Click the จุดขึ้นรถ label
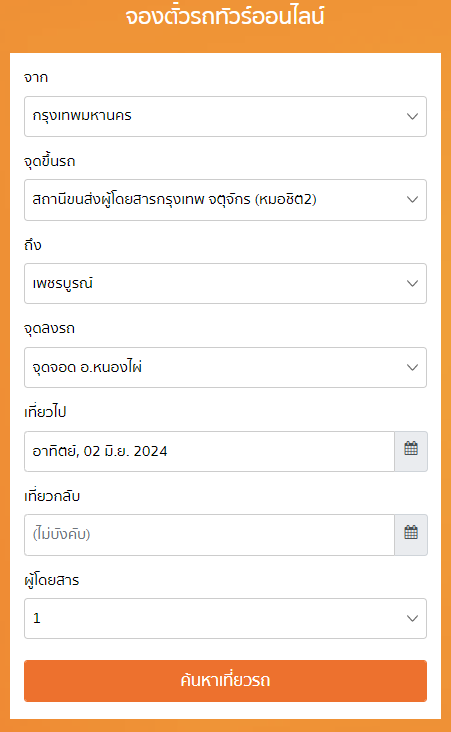 49,161
